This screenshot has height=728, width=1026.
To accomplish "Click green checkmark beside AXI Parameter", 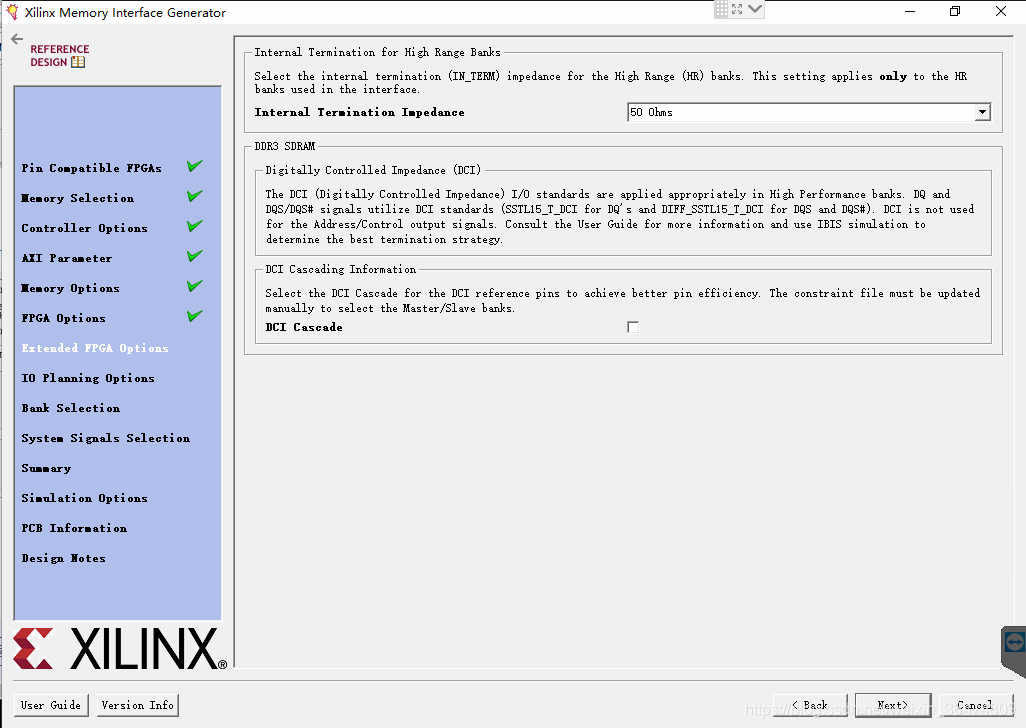I will pos(194,256).
